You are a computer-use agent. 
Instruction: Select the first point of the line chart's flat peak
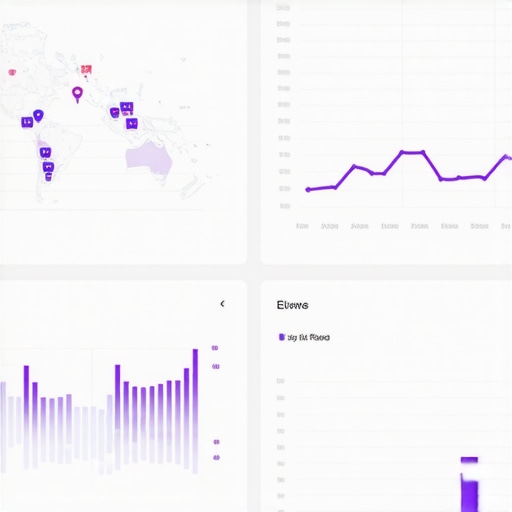pyautogui.click(x=402, y=152)
